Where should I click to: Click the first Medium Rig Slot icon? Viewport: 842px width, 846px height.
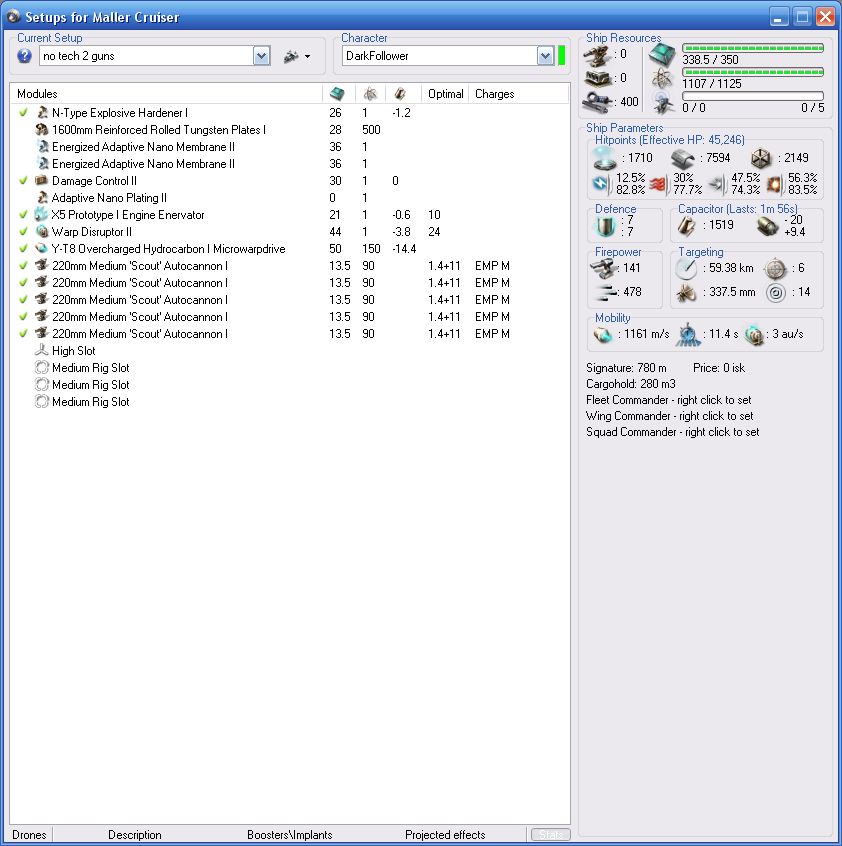(42, 368)
